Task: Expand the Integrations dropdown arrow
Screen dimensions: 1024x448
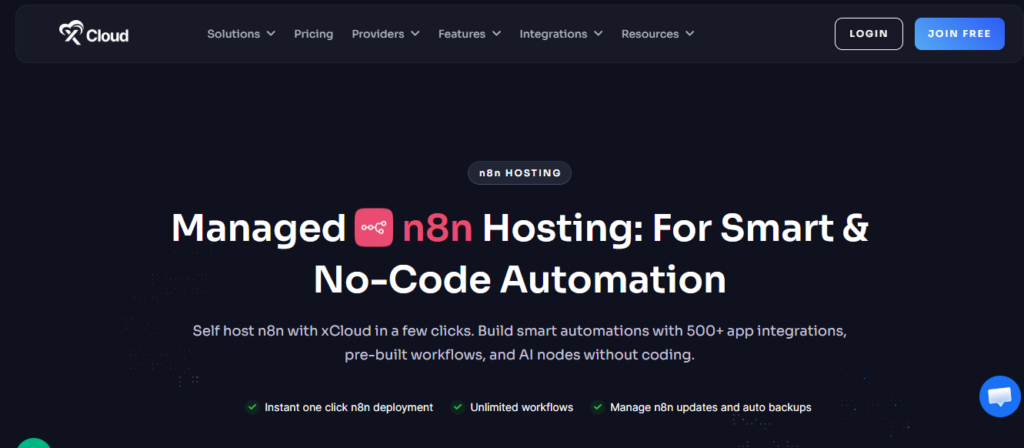Action: coord(598,34)
